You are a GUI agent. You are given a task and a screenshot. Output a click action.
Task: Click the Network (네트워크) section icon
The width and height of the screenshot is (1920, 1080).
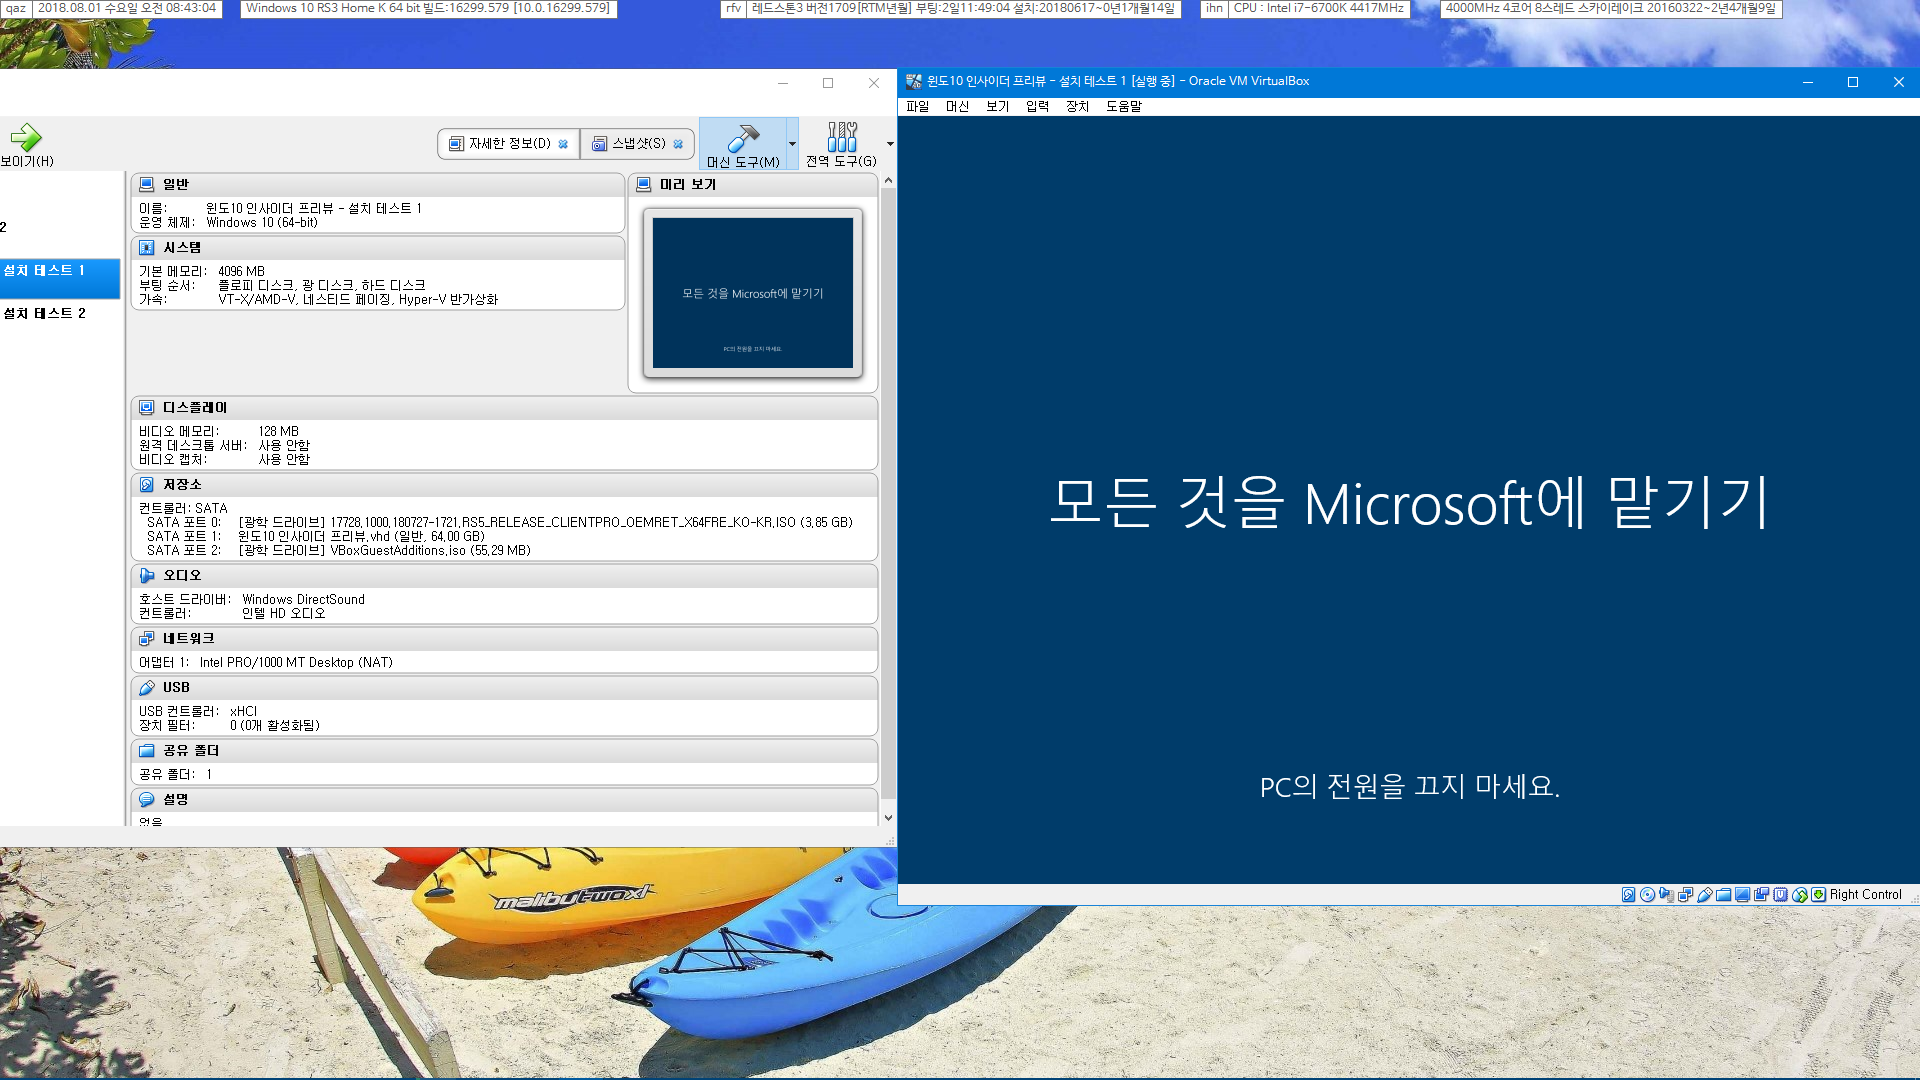click(x=147, y=638)
